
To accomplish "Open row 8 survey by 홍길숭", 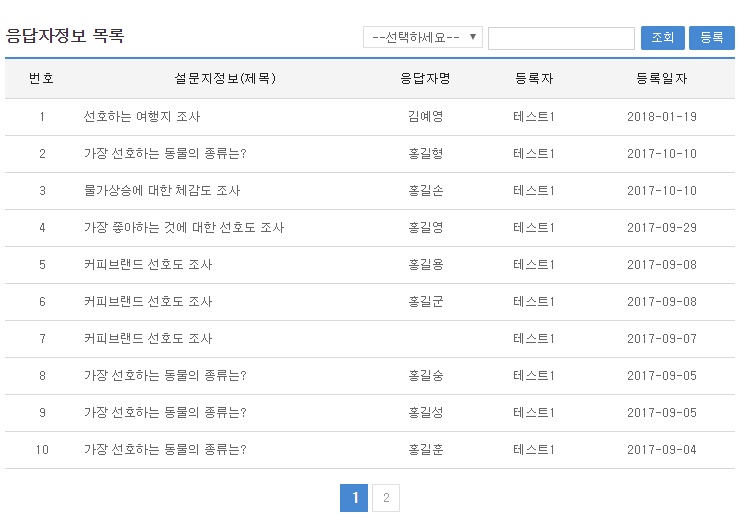I will (165, 376).
